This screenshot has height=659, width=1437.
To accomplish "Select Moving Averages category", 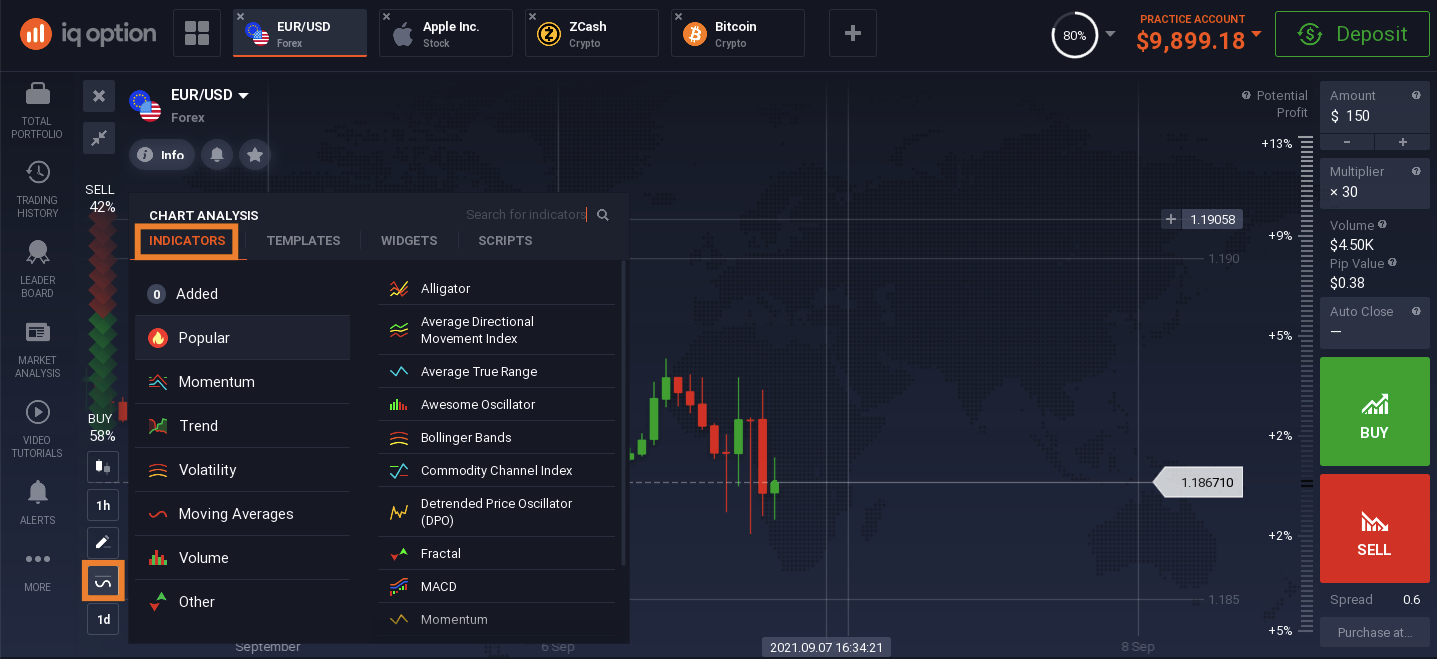I will click(243, 514).
